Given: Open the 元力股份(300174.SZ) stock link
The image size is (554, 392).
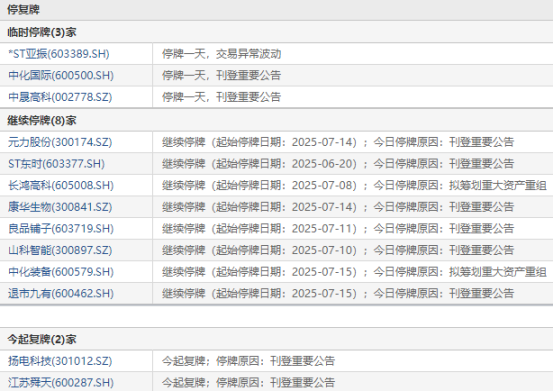Looking at the screenshot, I should point(60,142).
